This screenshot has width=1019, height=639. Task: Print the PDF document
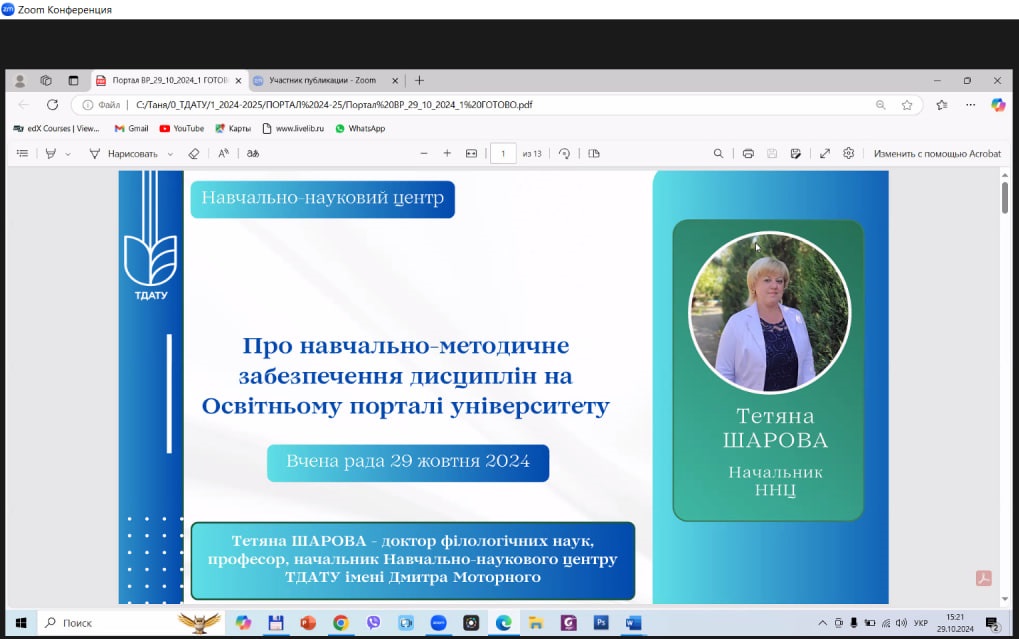pos(748,154)
